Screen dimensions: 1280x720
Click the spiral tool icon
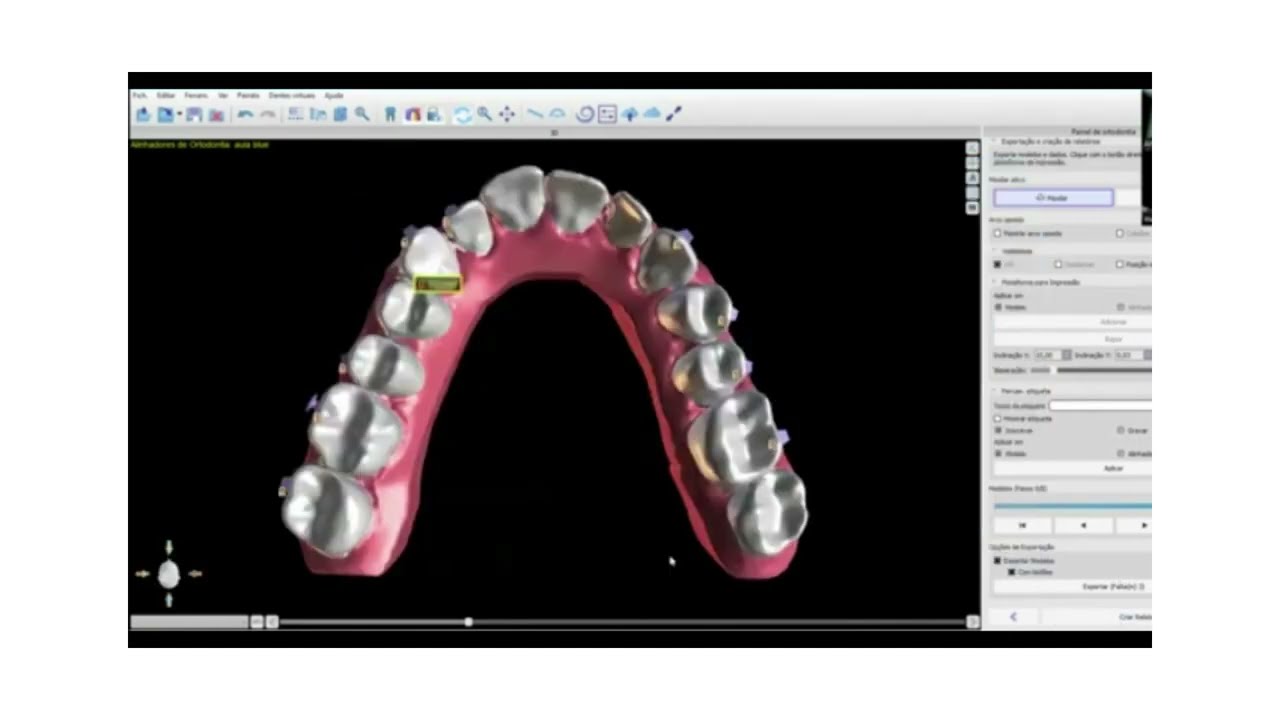[586, 115]
